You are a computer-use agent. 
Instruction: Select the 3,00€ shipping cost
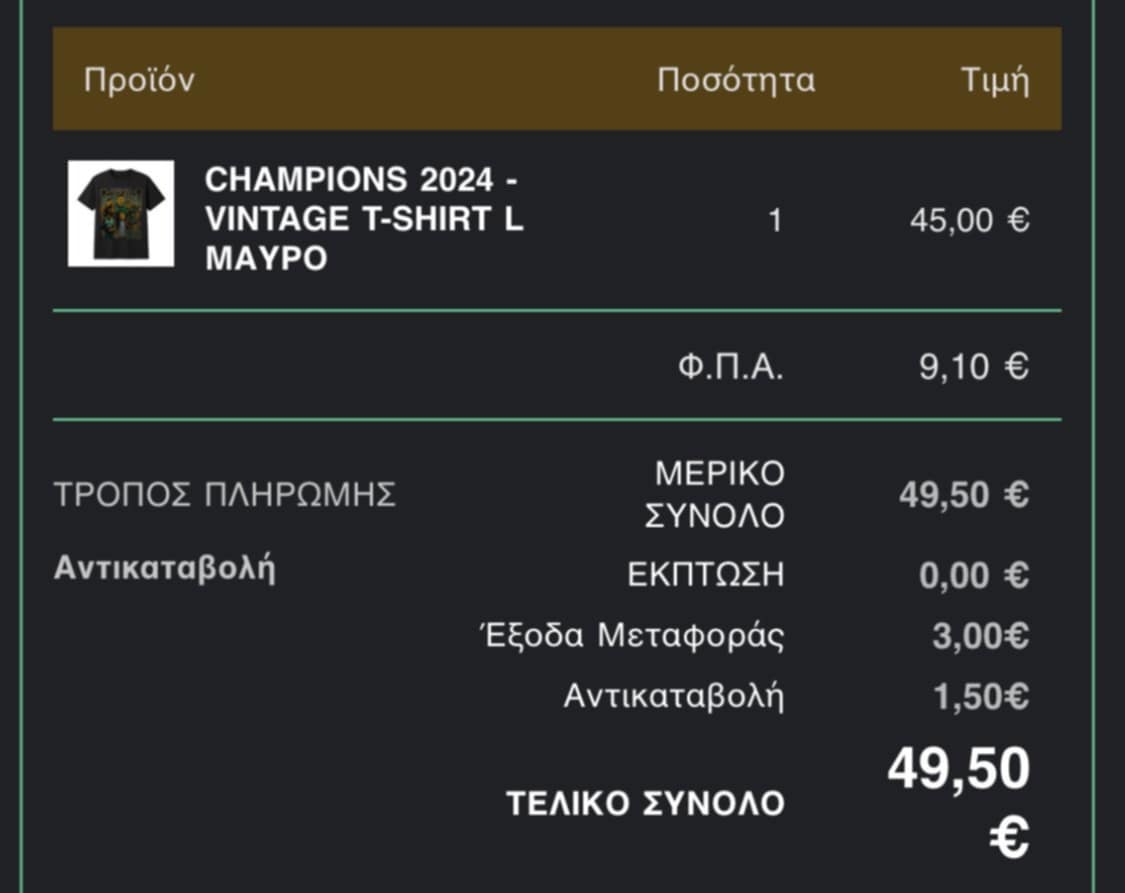[981, 637]
